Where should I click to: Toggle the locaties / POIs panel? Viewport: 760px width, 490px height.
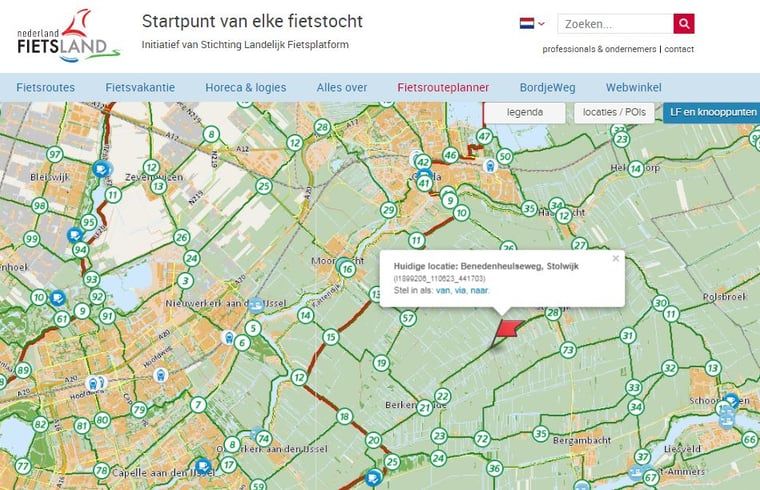coord(614,113)
